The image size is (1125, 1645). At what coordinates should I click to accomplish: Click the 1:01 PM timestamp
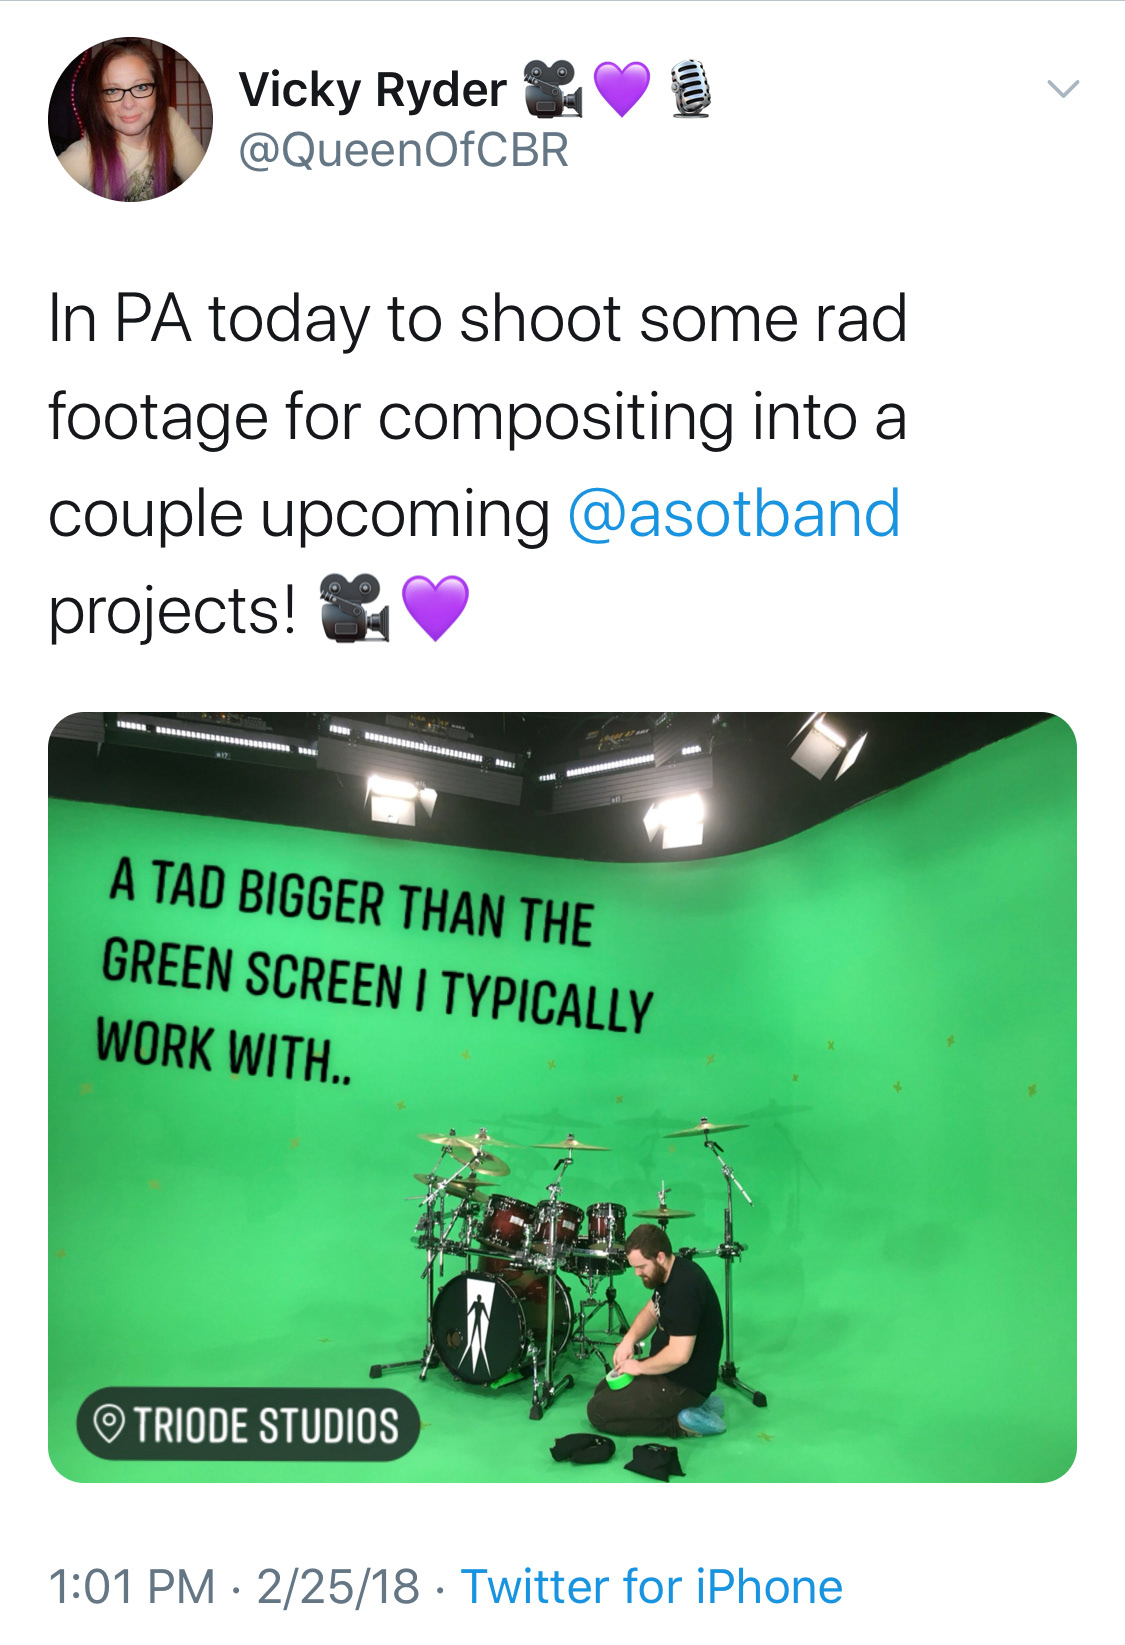(x=132, y=1587)
